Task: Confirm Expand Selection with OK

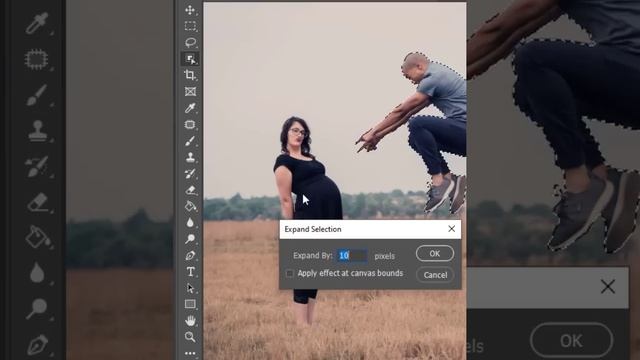Action: click(x=435, y=253)
